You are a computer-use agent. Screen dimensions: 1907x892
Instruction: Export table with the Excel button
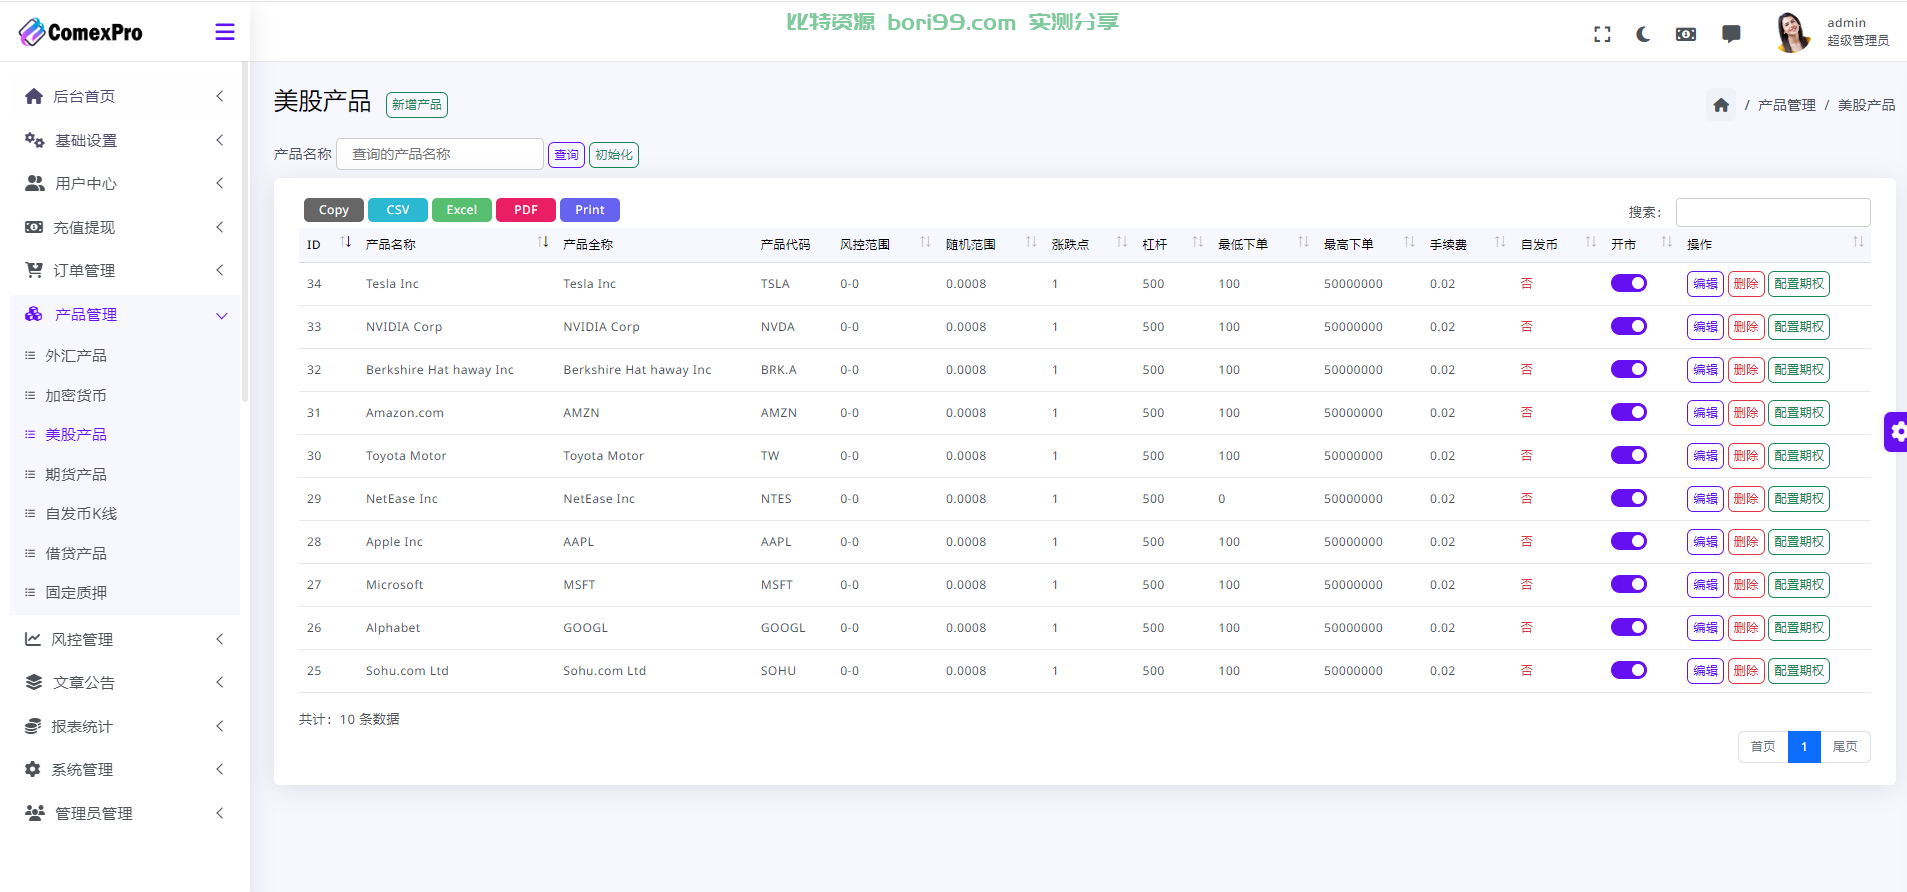click(462, 210)
